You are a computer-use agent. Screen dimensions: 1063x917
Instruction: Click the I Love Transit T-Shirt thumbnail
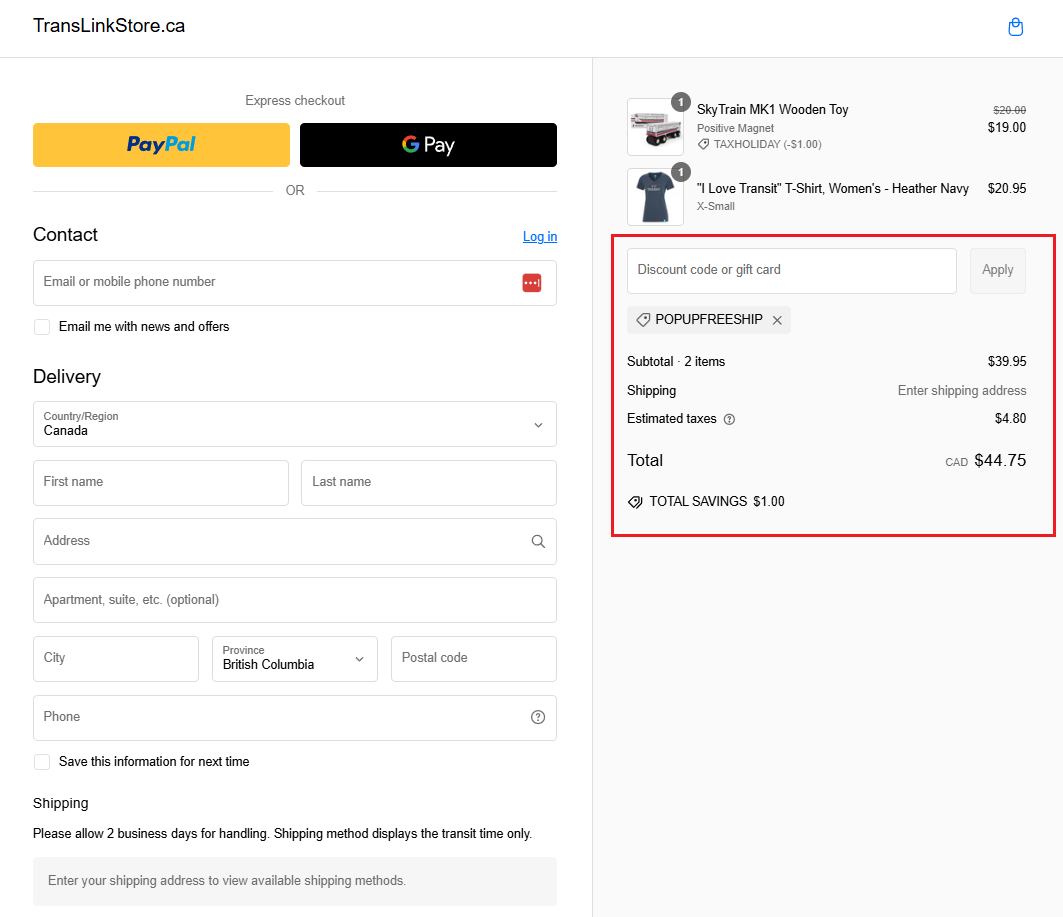(x=655, y=197)
